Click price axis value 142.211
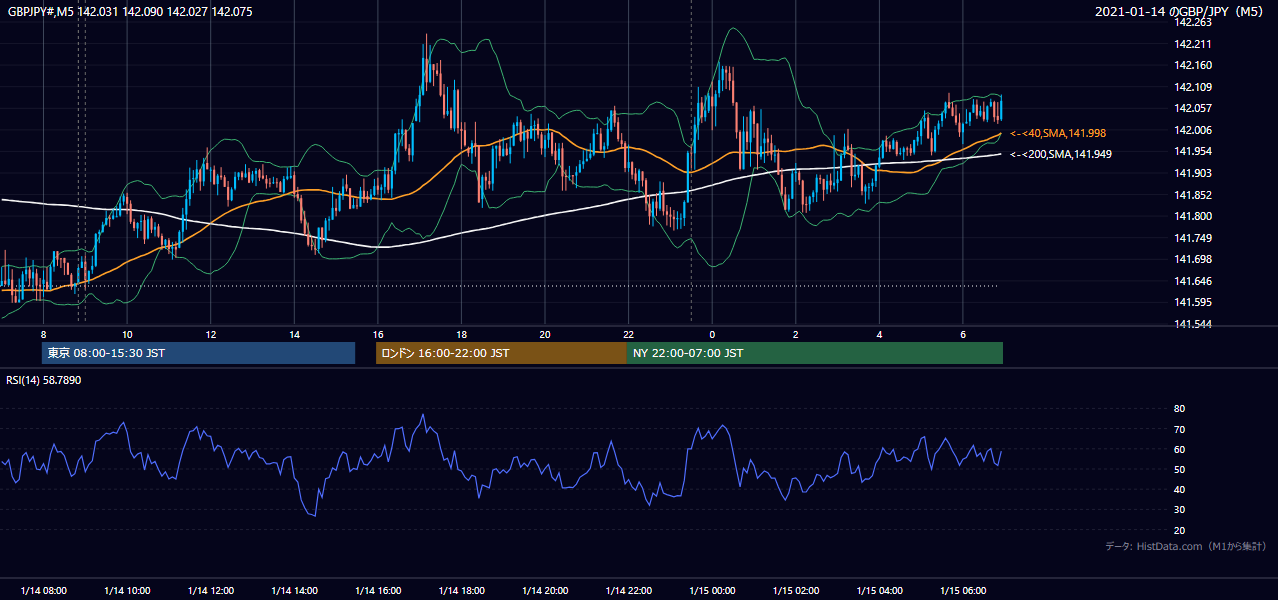 click(1194, 44)
